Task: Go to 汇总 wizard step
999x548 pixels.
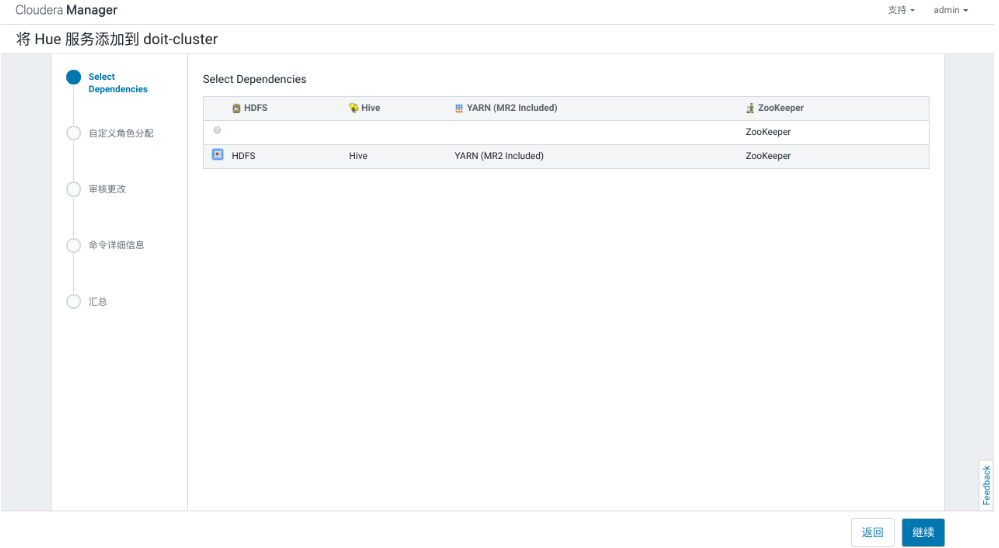Action: (x=97, y=301)
